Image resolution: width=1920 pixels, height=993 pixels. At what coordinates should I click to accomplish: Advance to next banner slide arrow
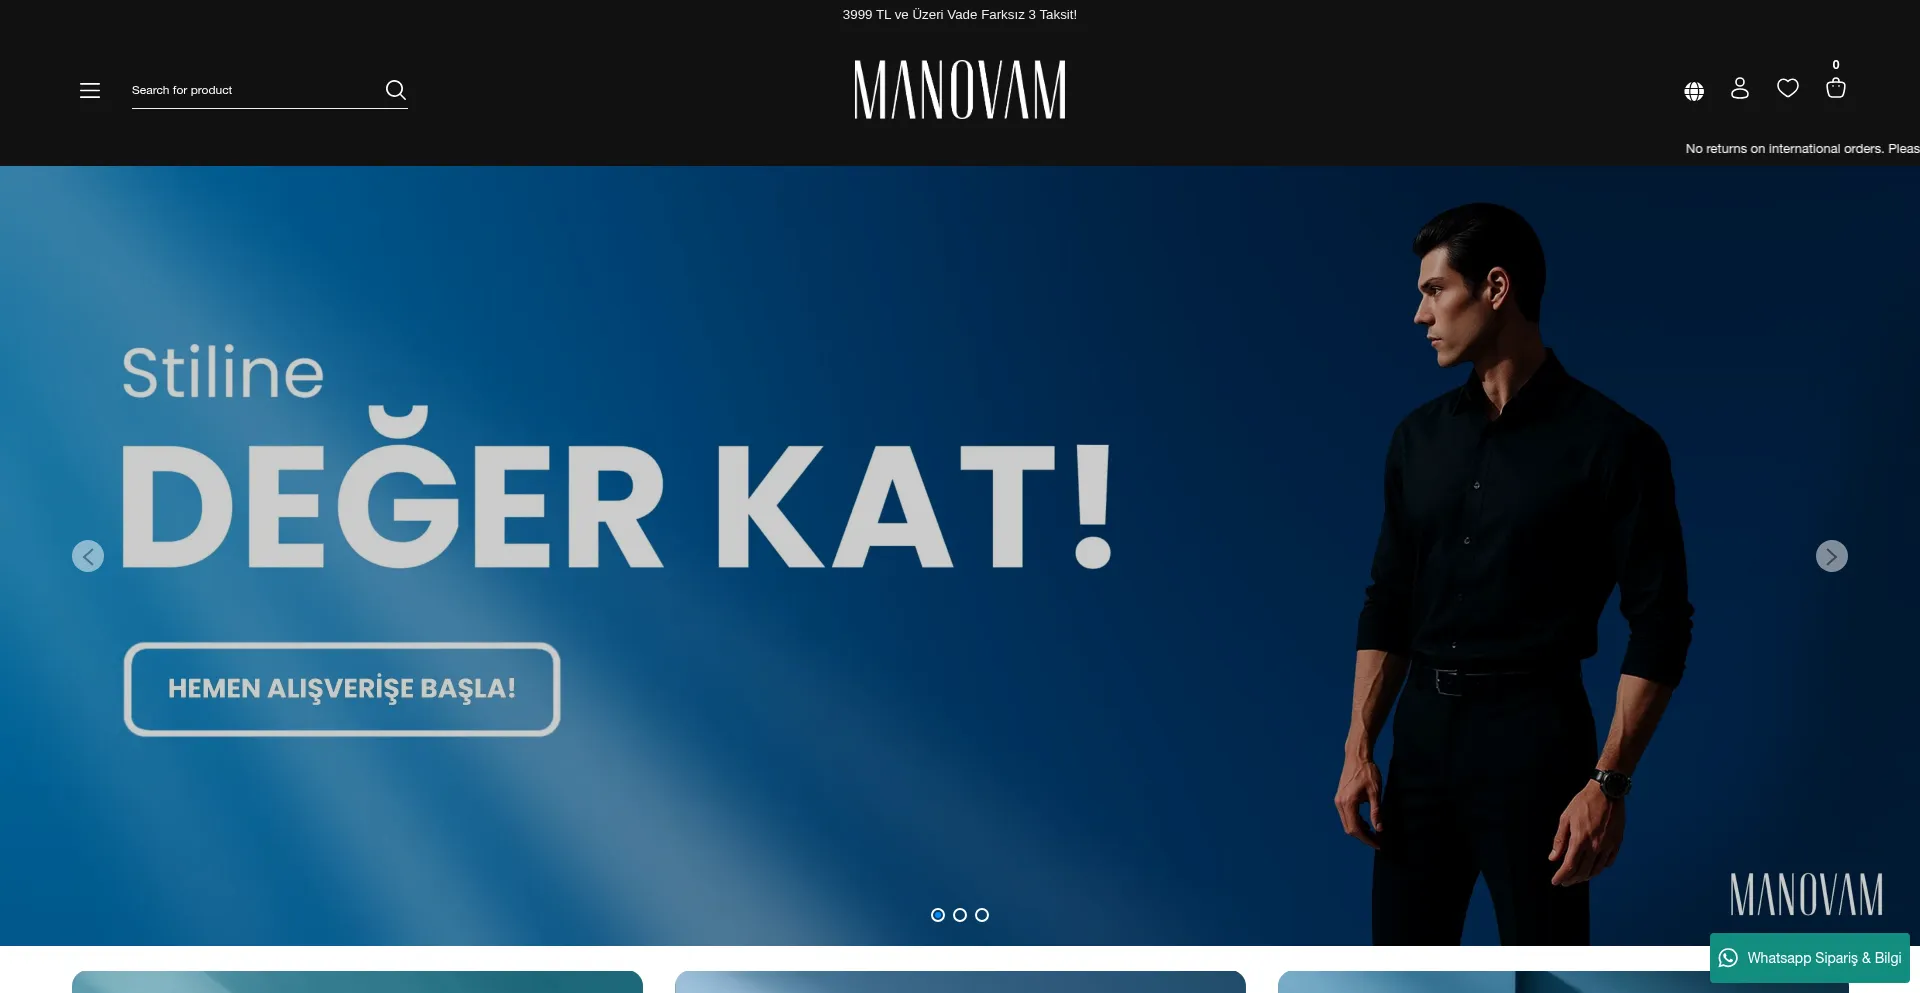coord(1832,556)
